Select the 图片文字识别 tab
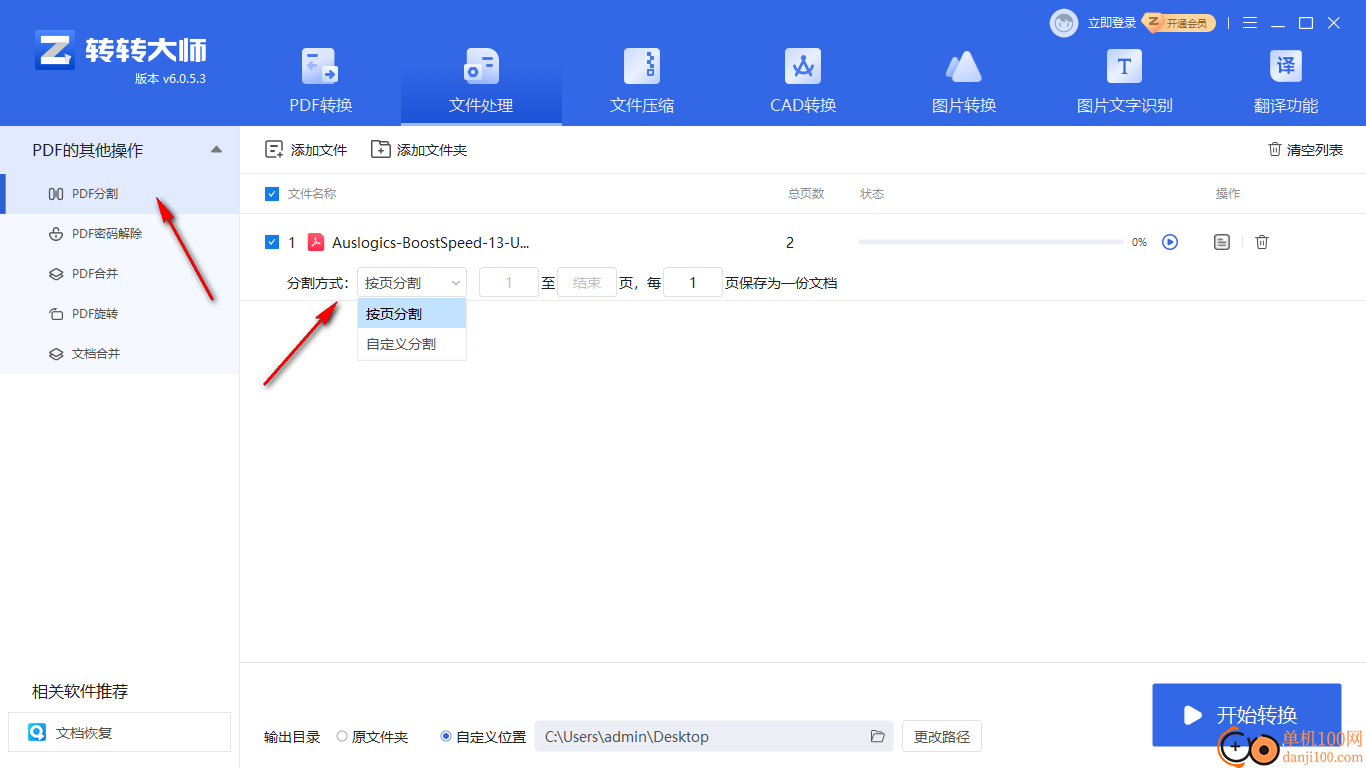The width and height of the screenshot is (1366, 768). pyautogui.click(x=1124, y=81)
